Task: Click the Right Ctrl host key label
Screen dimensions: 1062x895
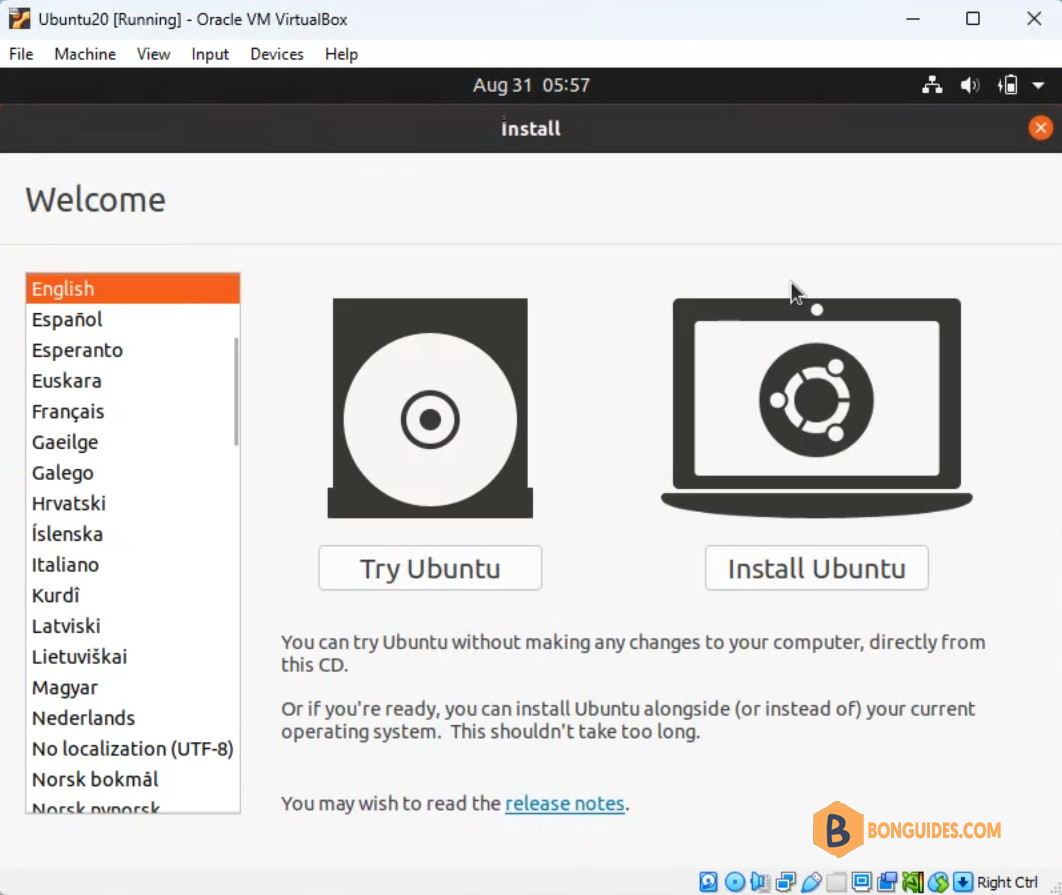Action: (x=1007, y=882)
